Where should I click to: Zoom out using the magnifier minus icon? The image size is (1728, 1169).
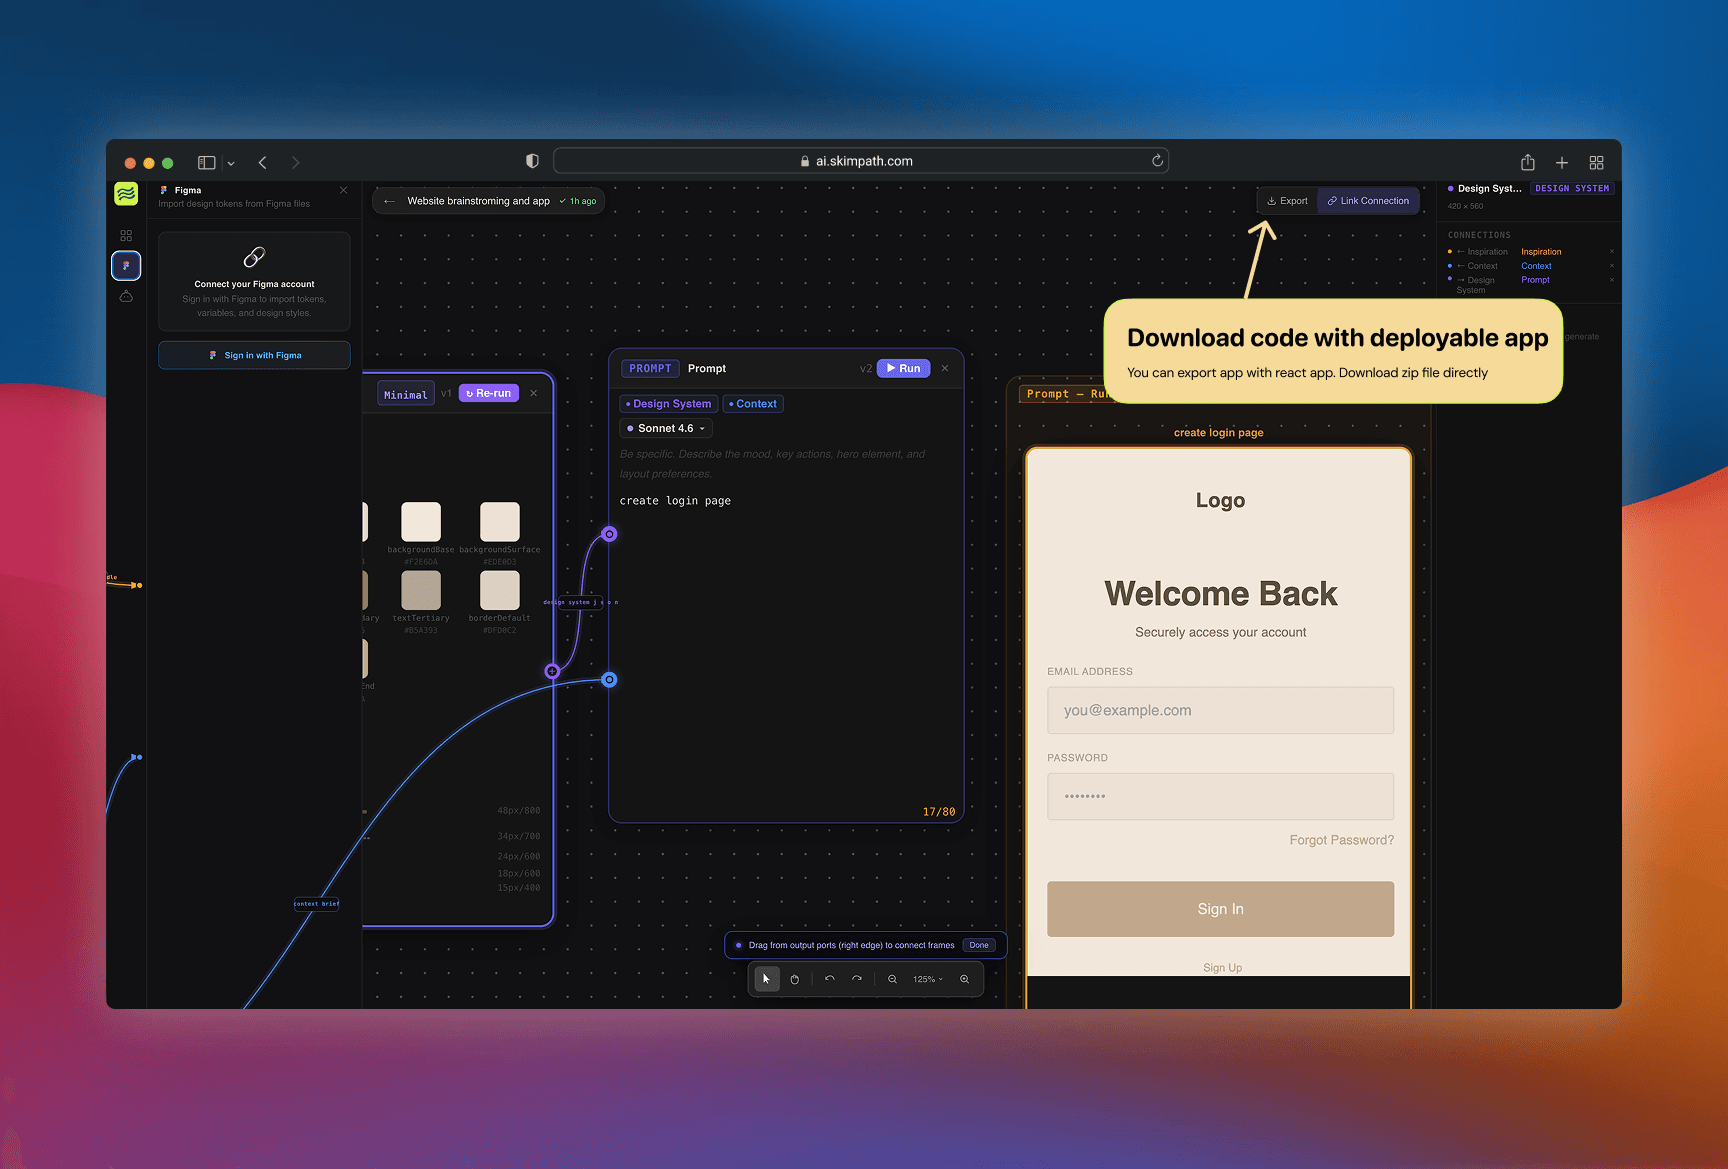pyautogui.click(x=892, y=979)
